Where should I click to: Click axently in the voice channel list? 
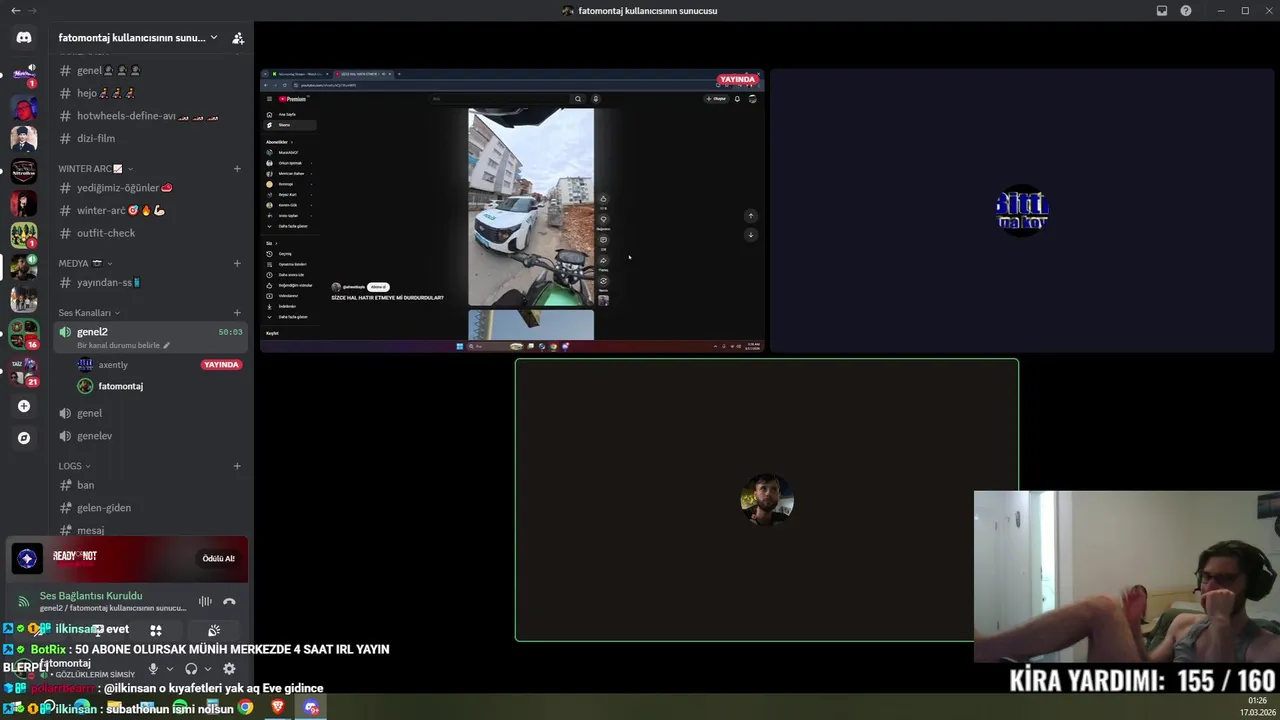coord(113,365)
